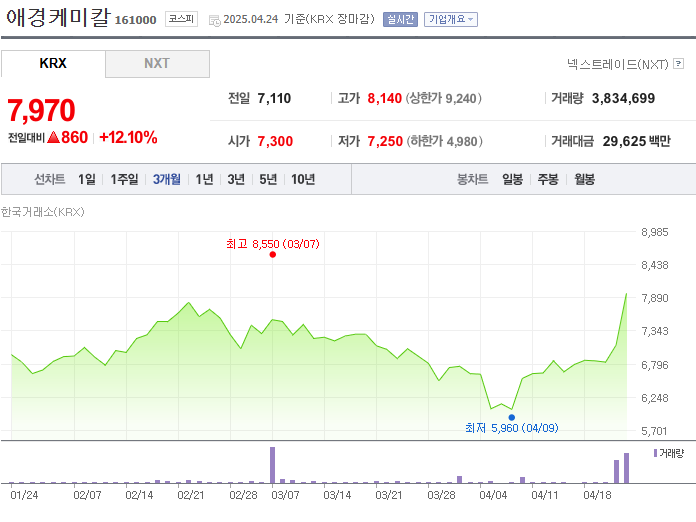Click the current price 7,970
Image resolution: width=696 pixels, height=522 pixels.
point(41,110)
